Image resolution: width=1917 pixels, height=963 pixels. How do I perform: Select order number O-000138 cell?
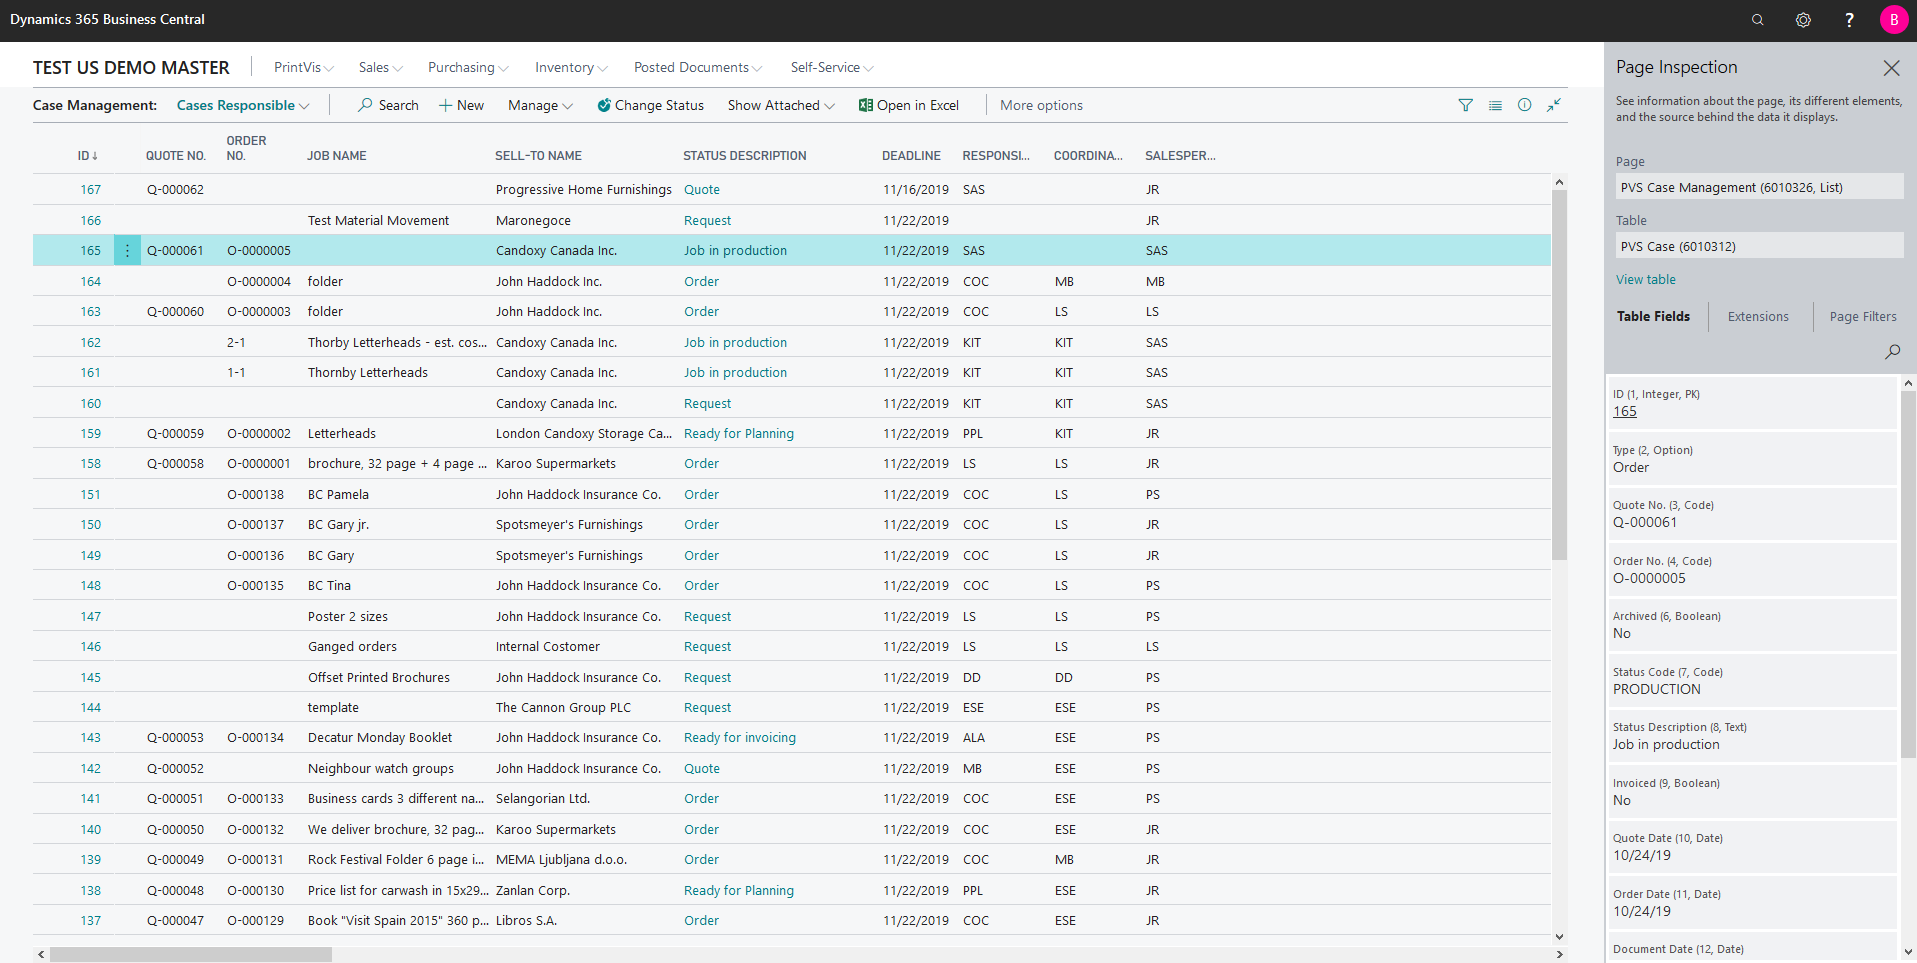[256, 495]
